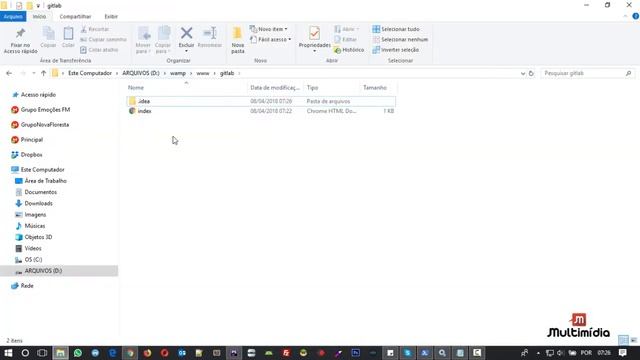Click Recortar in the ribbon

click(95, 29)
